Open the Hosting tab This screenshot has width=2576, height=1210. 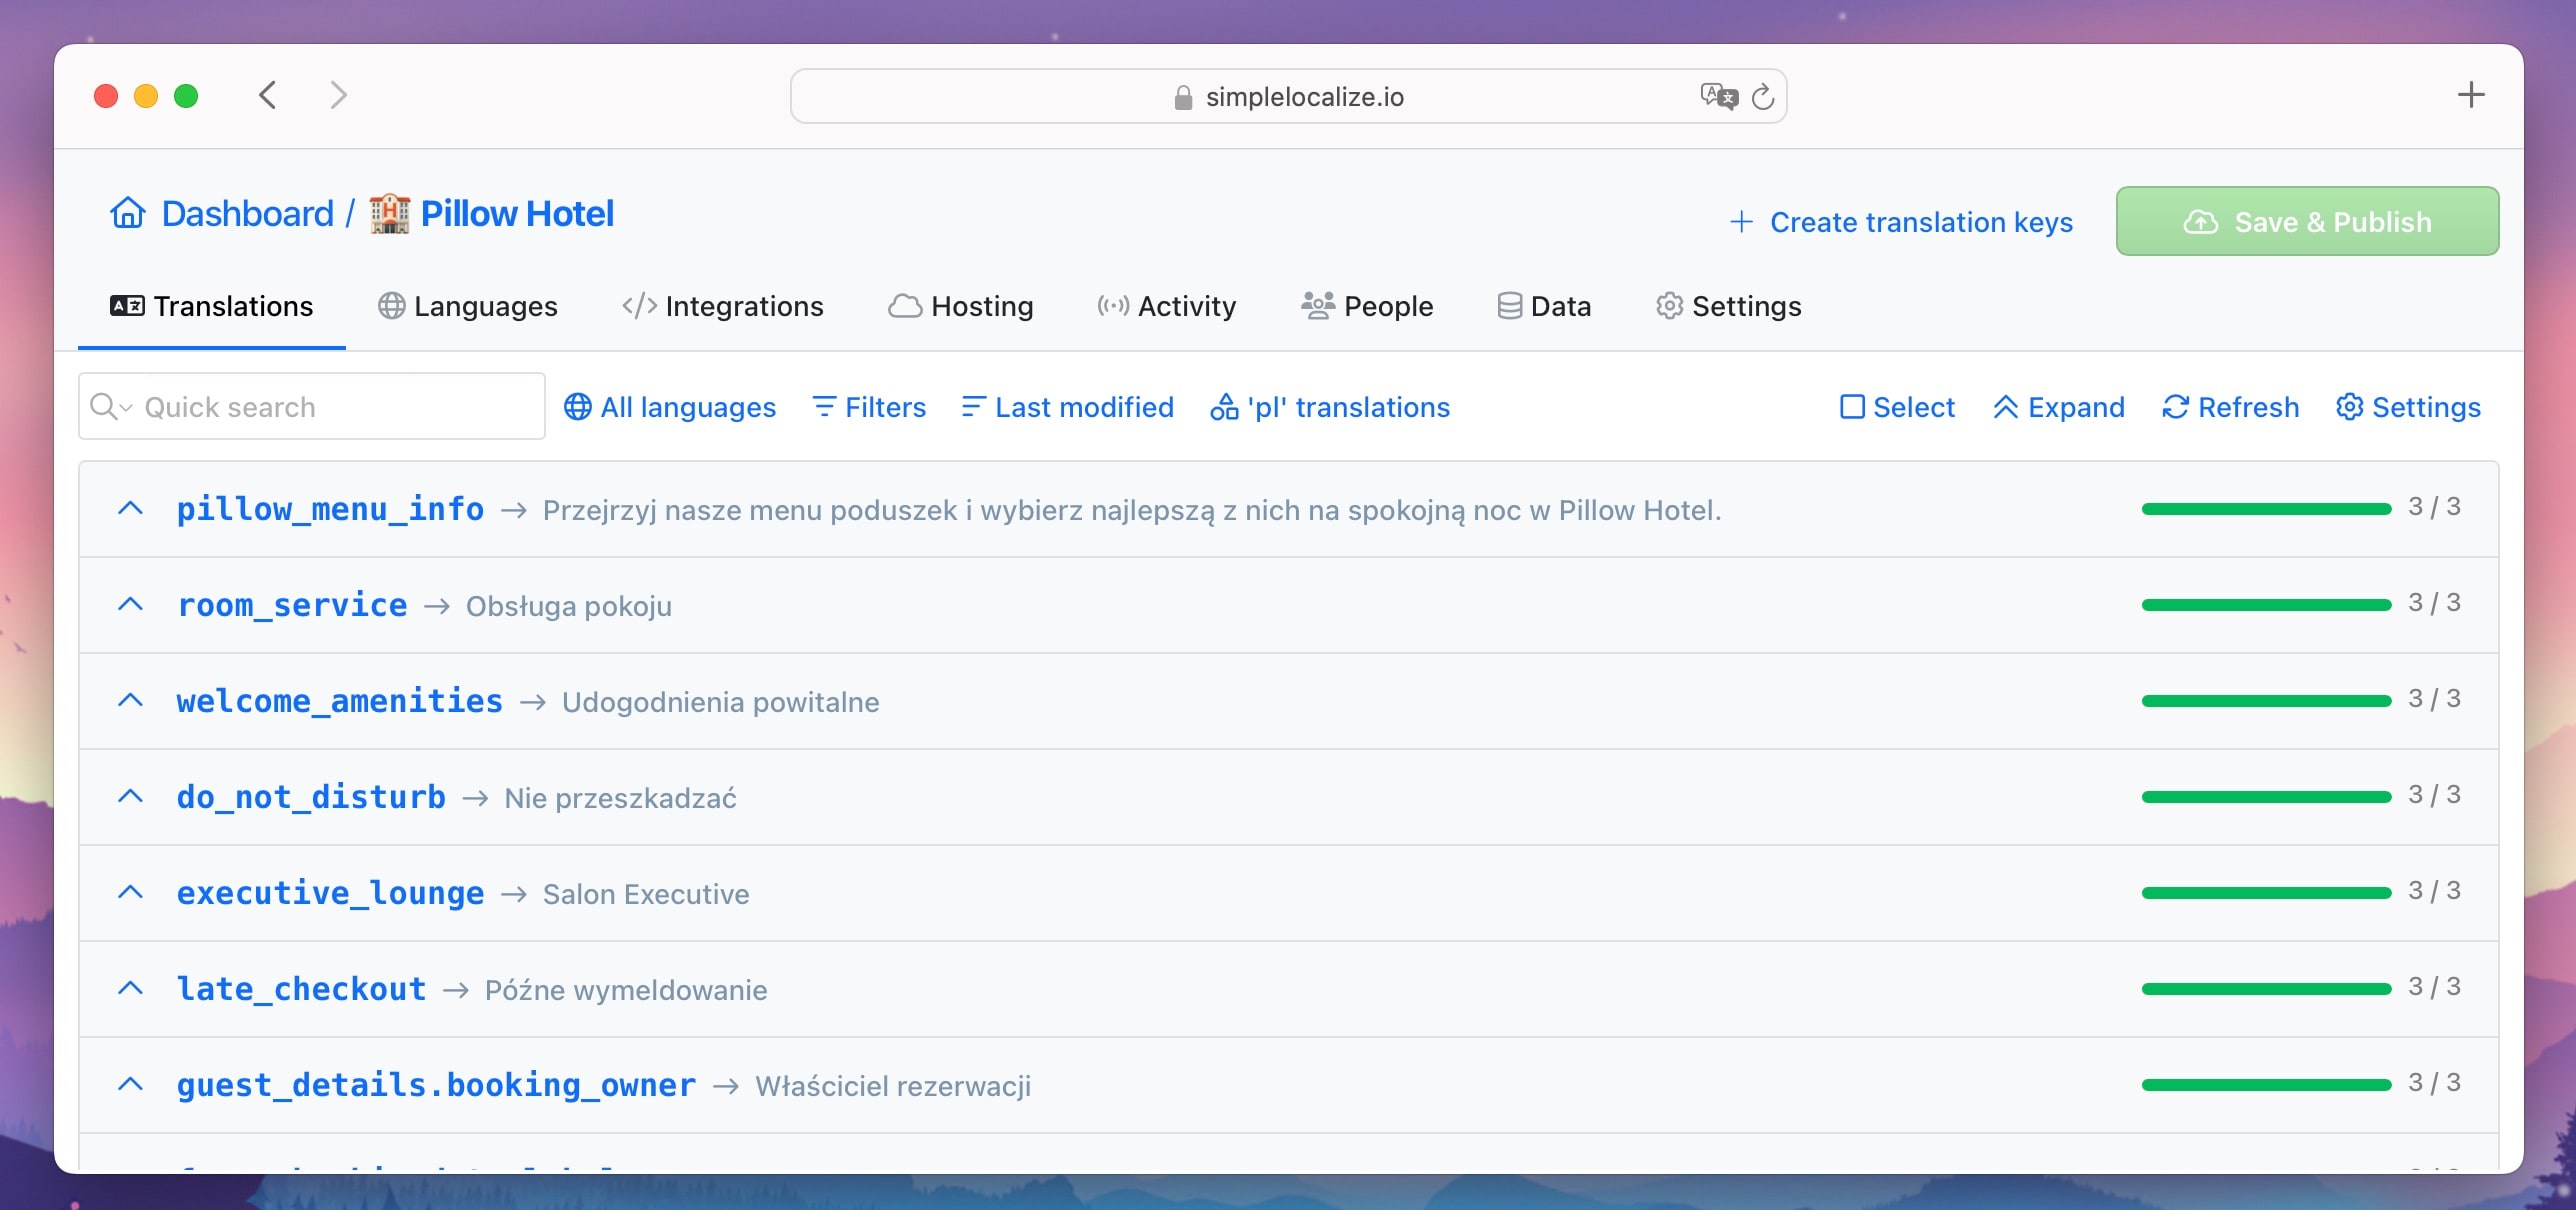coord(961,305)
